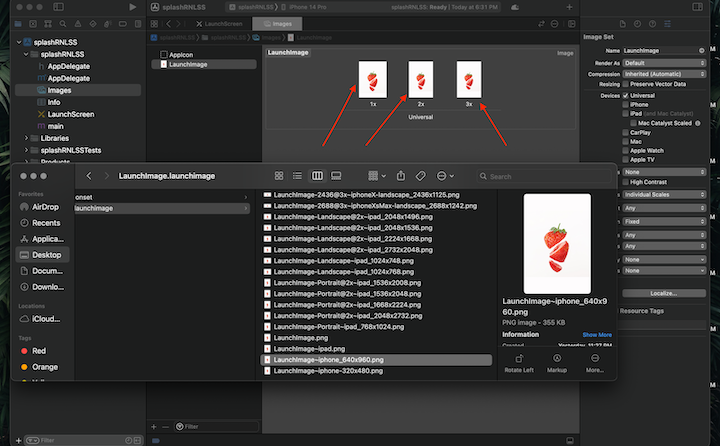The height and width of the screenshot is (446, 720).
Task: Switch Finder to column view
Action: tap(318, 176)
